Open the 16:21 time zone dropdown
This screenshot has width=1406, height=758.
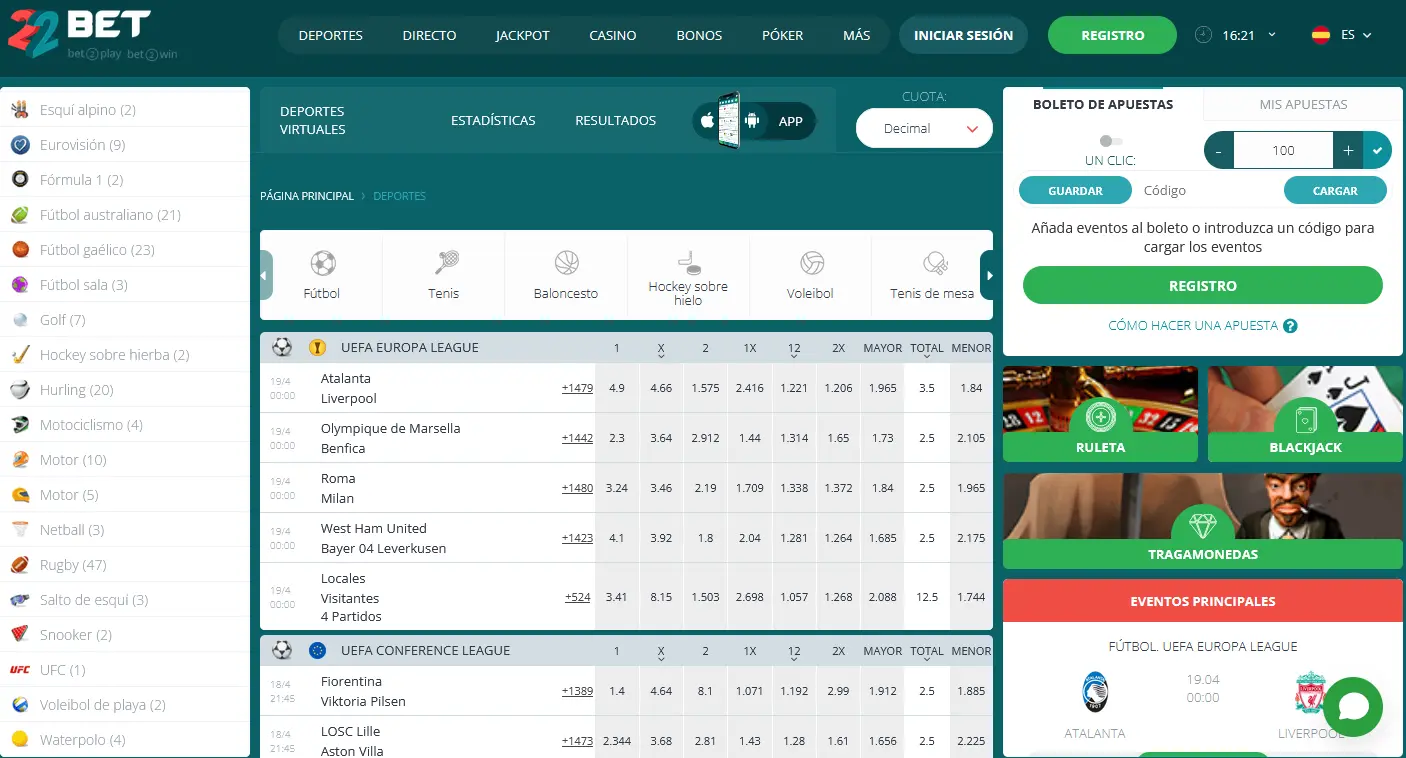1237,35
